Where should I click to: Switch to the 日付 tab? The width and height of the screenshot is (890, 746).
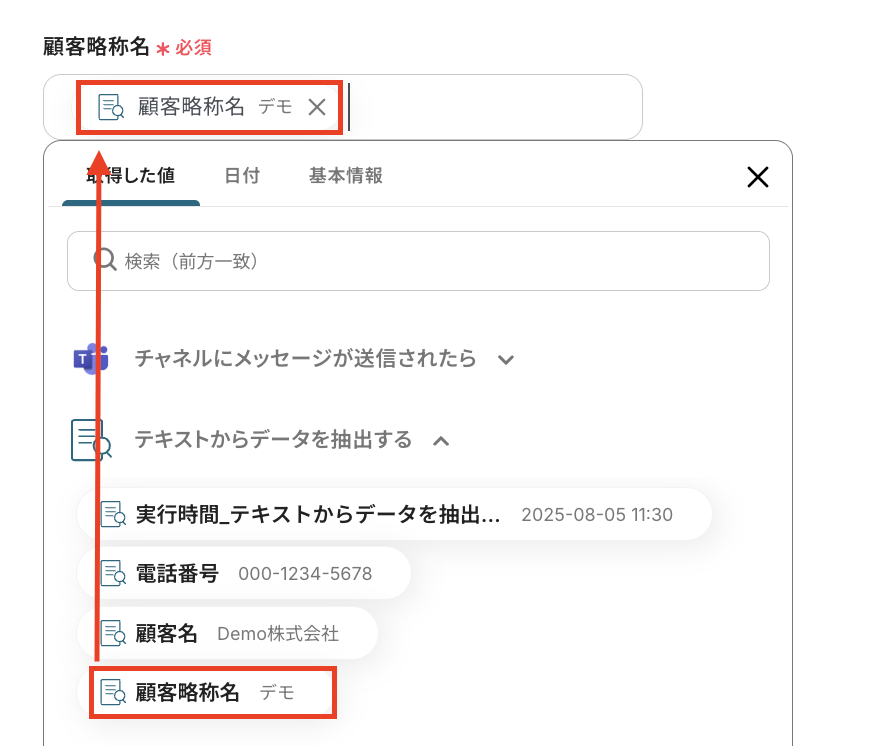coord(242,176)
